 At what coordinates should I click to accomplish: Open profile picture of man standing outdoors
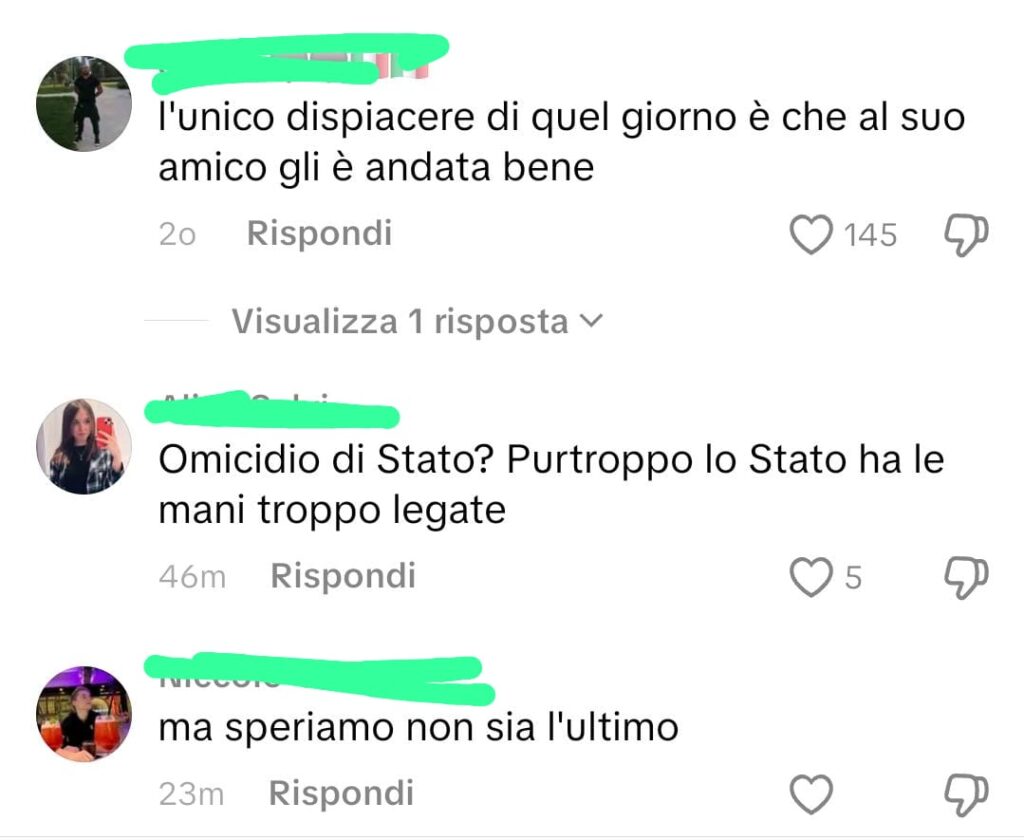coord(84,103)
